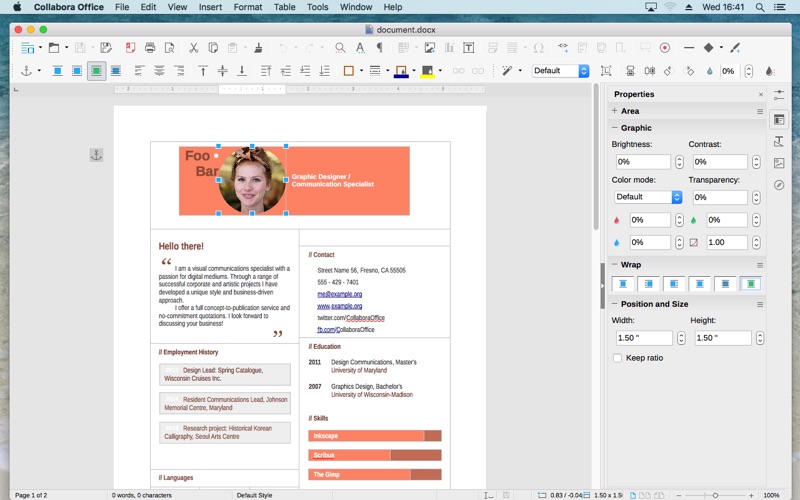
Task: Click the Record changes red dot icon
Action: pyautogui.click(x=664, y=48)
